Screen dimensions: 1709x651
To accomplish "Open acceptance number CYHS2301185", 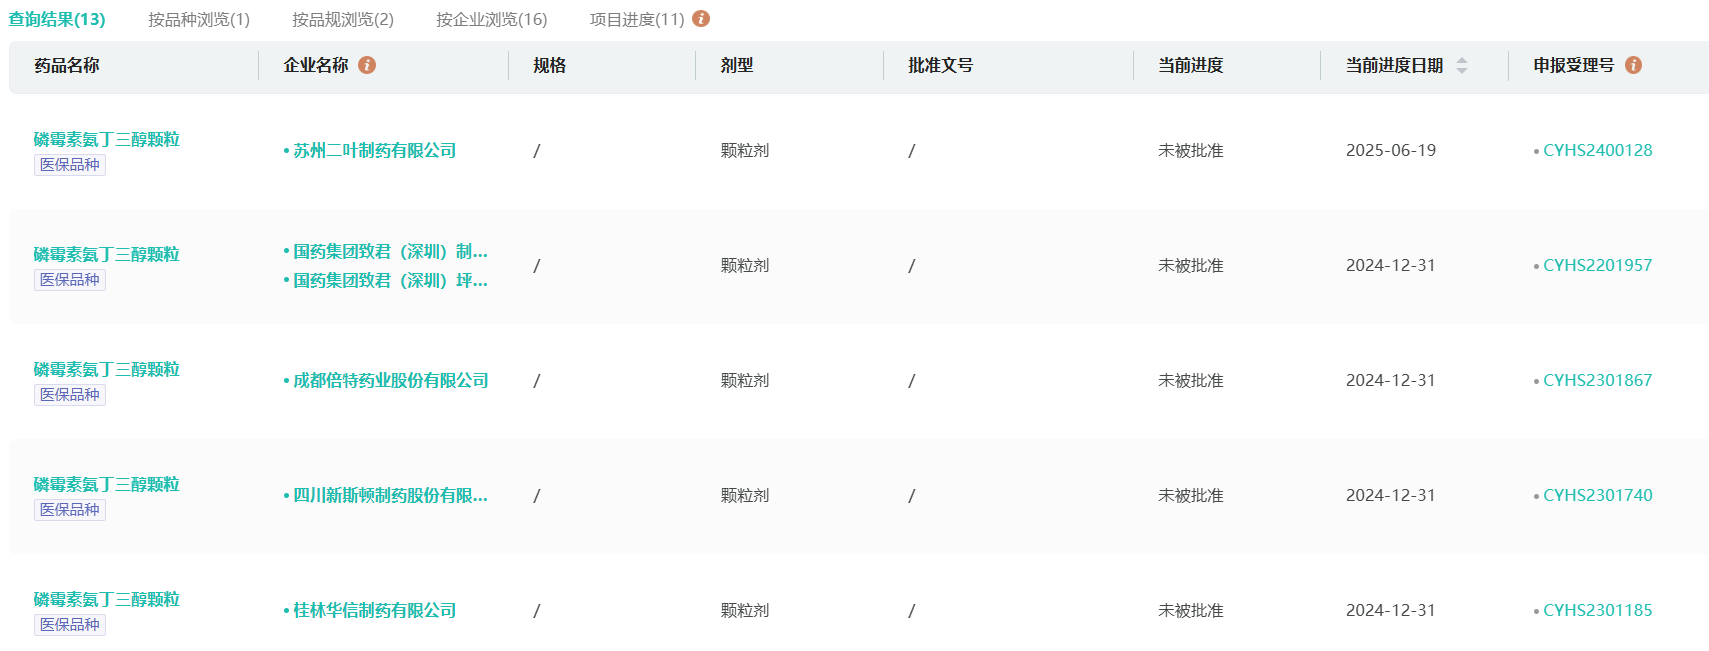I will (x=1597, y=610).
